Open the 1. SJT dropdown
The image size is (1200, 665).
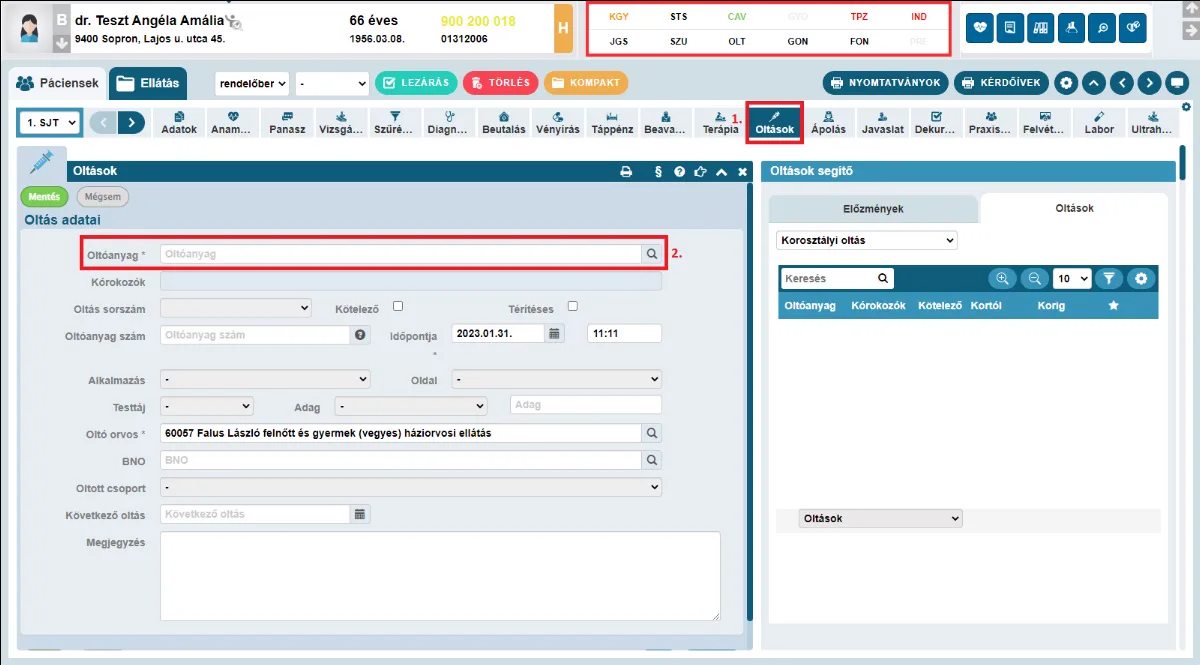click(x=49, y=122)
